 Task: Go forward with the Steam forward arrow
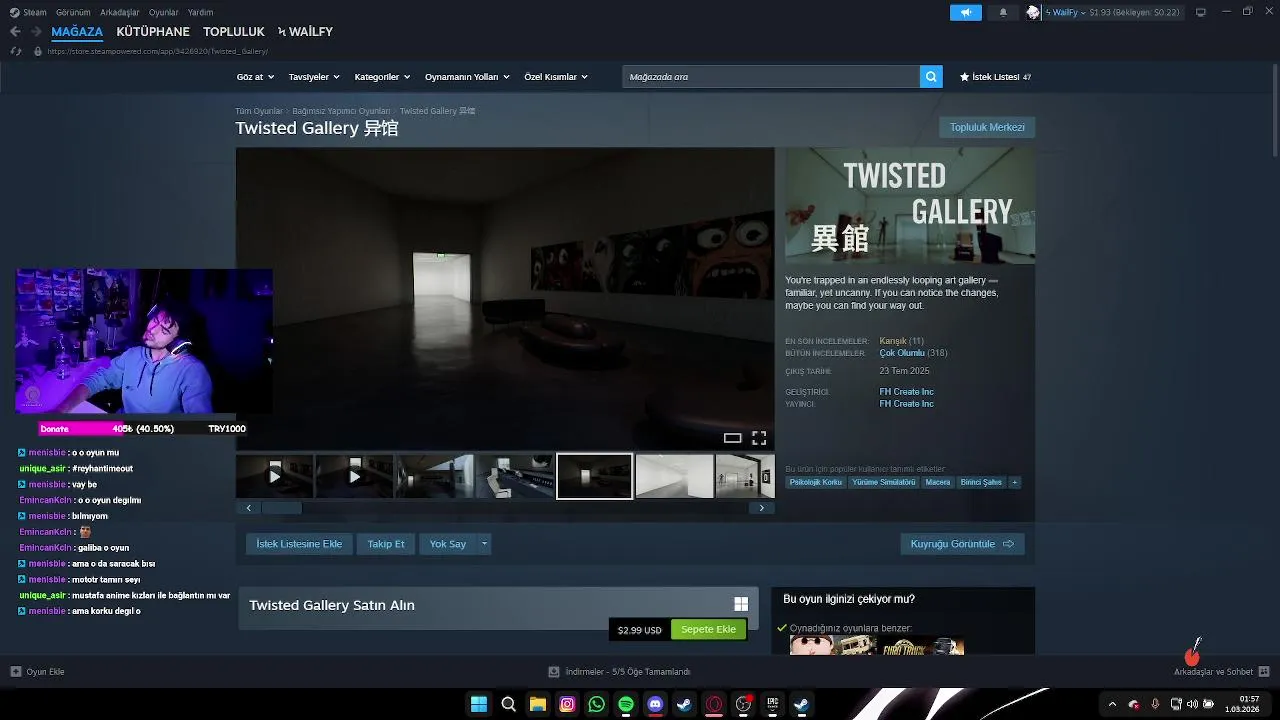click(x=36, y=32)
